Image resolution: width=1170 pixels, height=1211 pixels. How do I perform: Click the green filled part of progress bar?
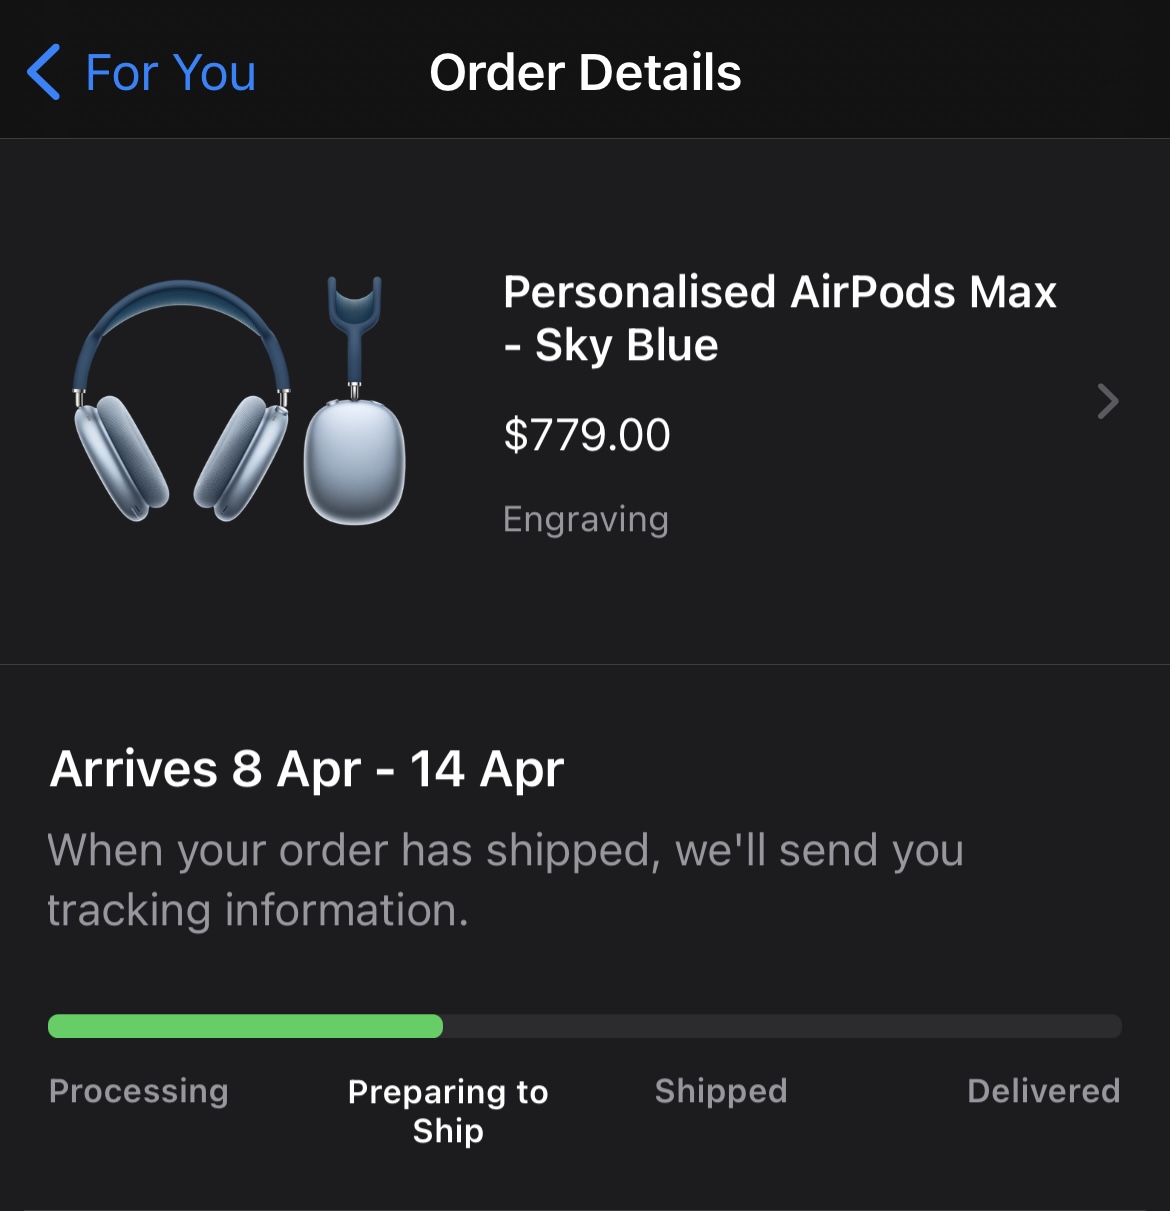tap(245, 1026)
